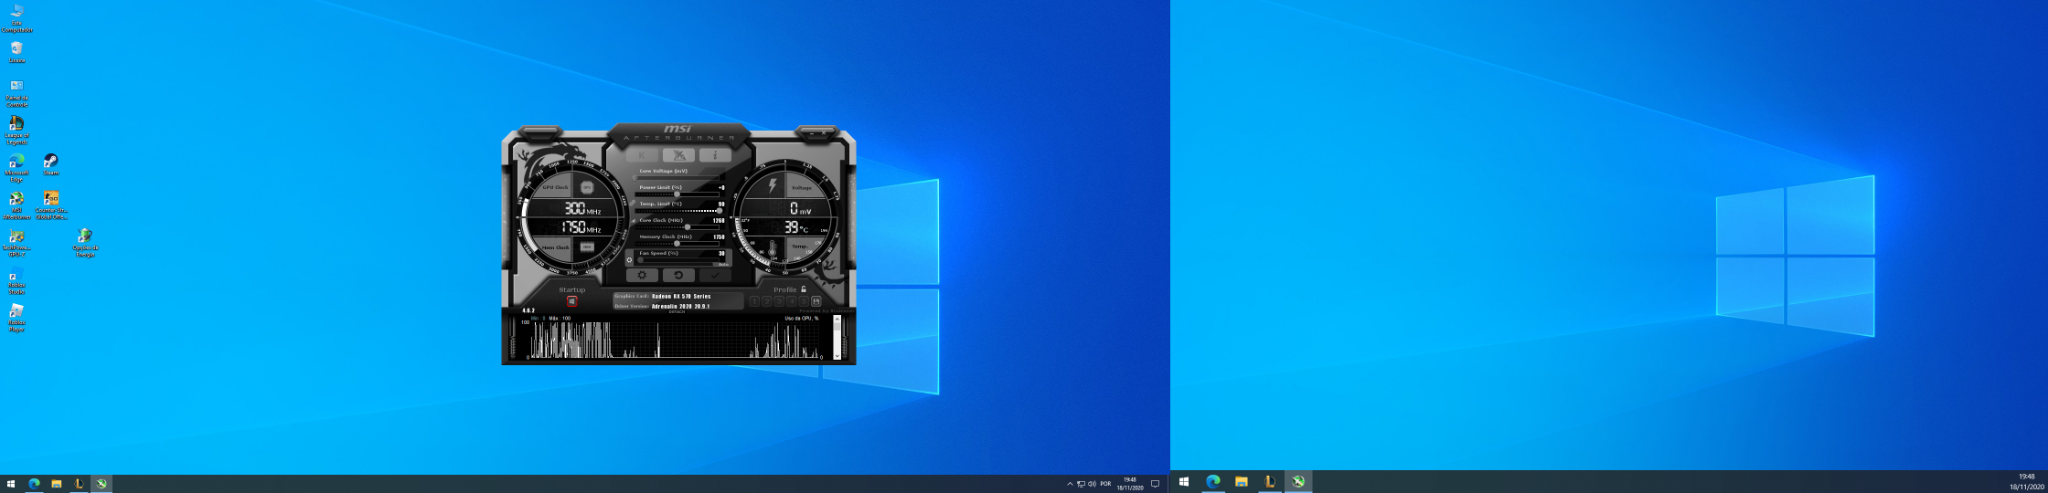
Task: Click the GPU chip icon in left gauge
Action: coord(587,187)
